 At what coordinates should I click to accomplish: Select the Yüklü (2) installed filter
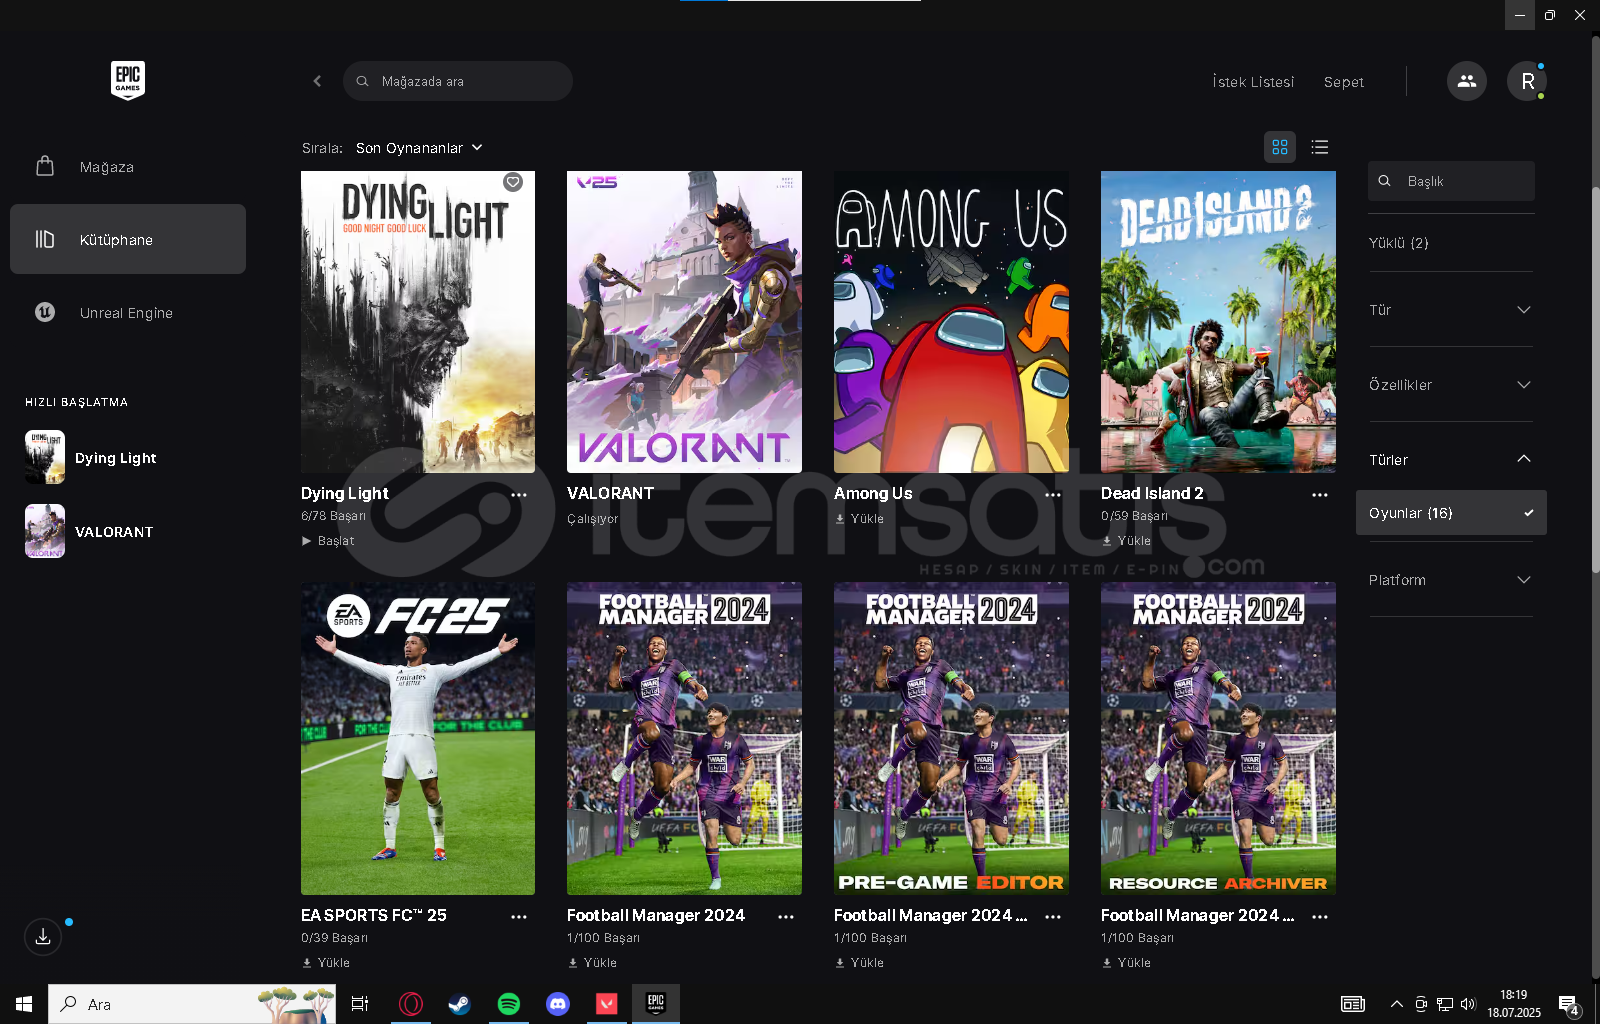coord(1399,243)
